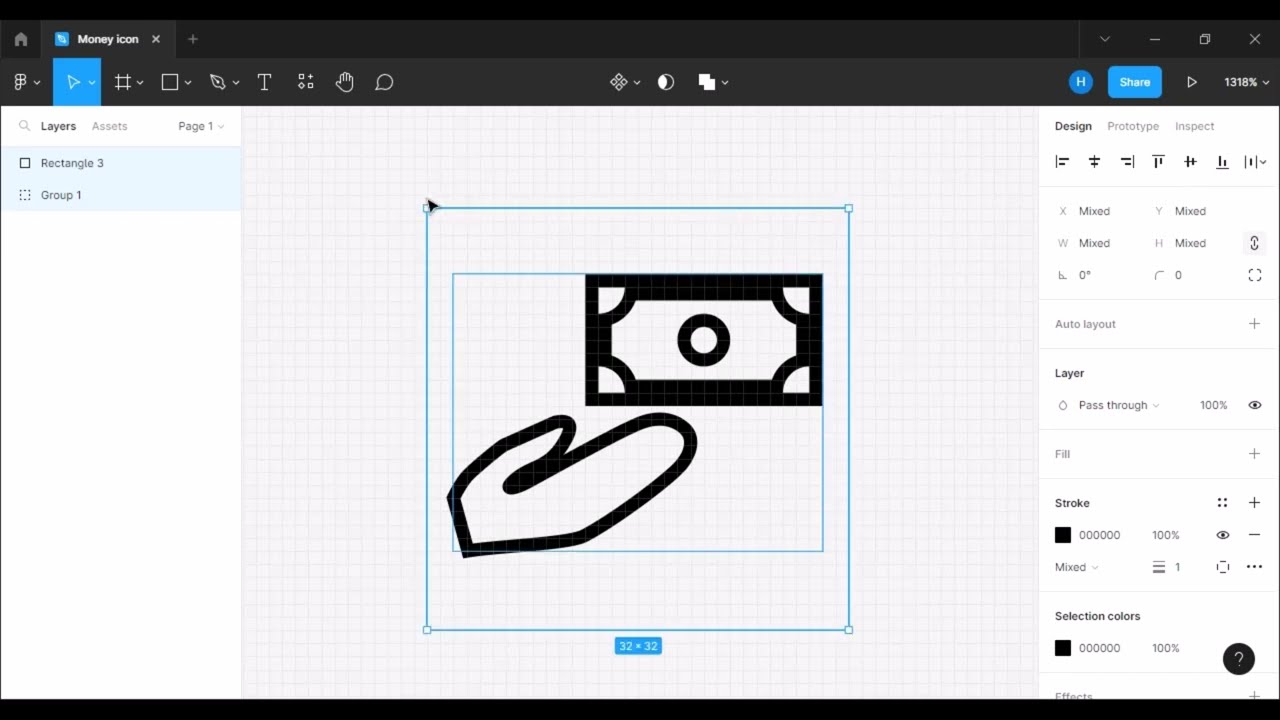Screen dimensions: 1280x720
Task: Click the layer opacity 100% field
Action: 1213,405
